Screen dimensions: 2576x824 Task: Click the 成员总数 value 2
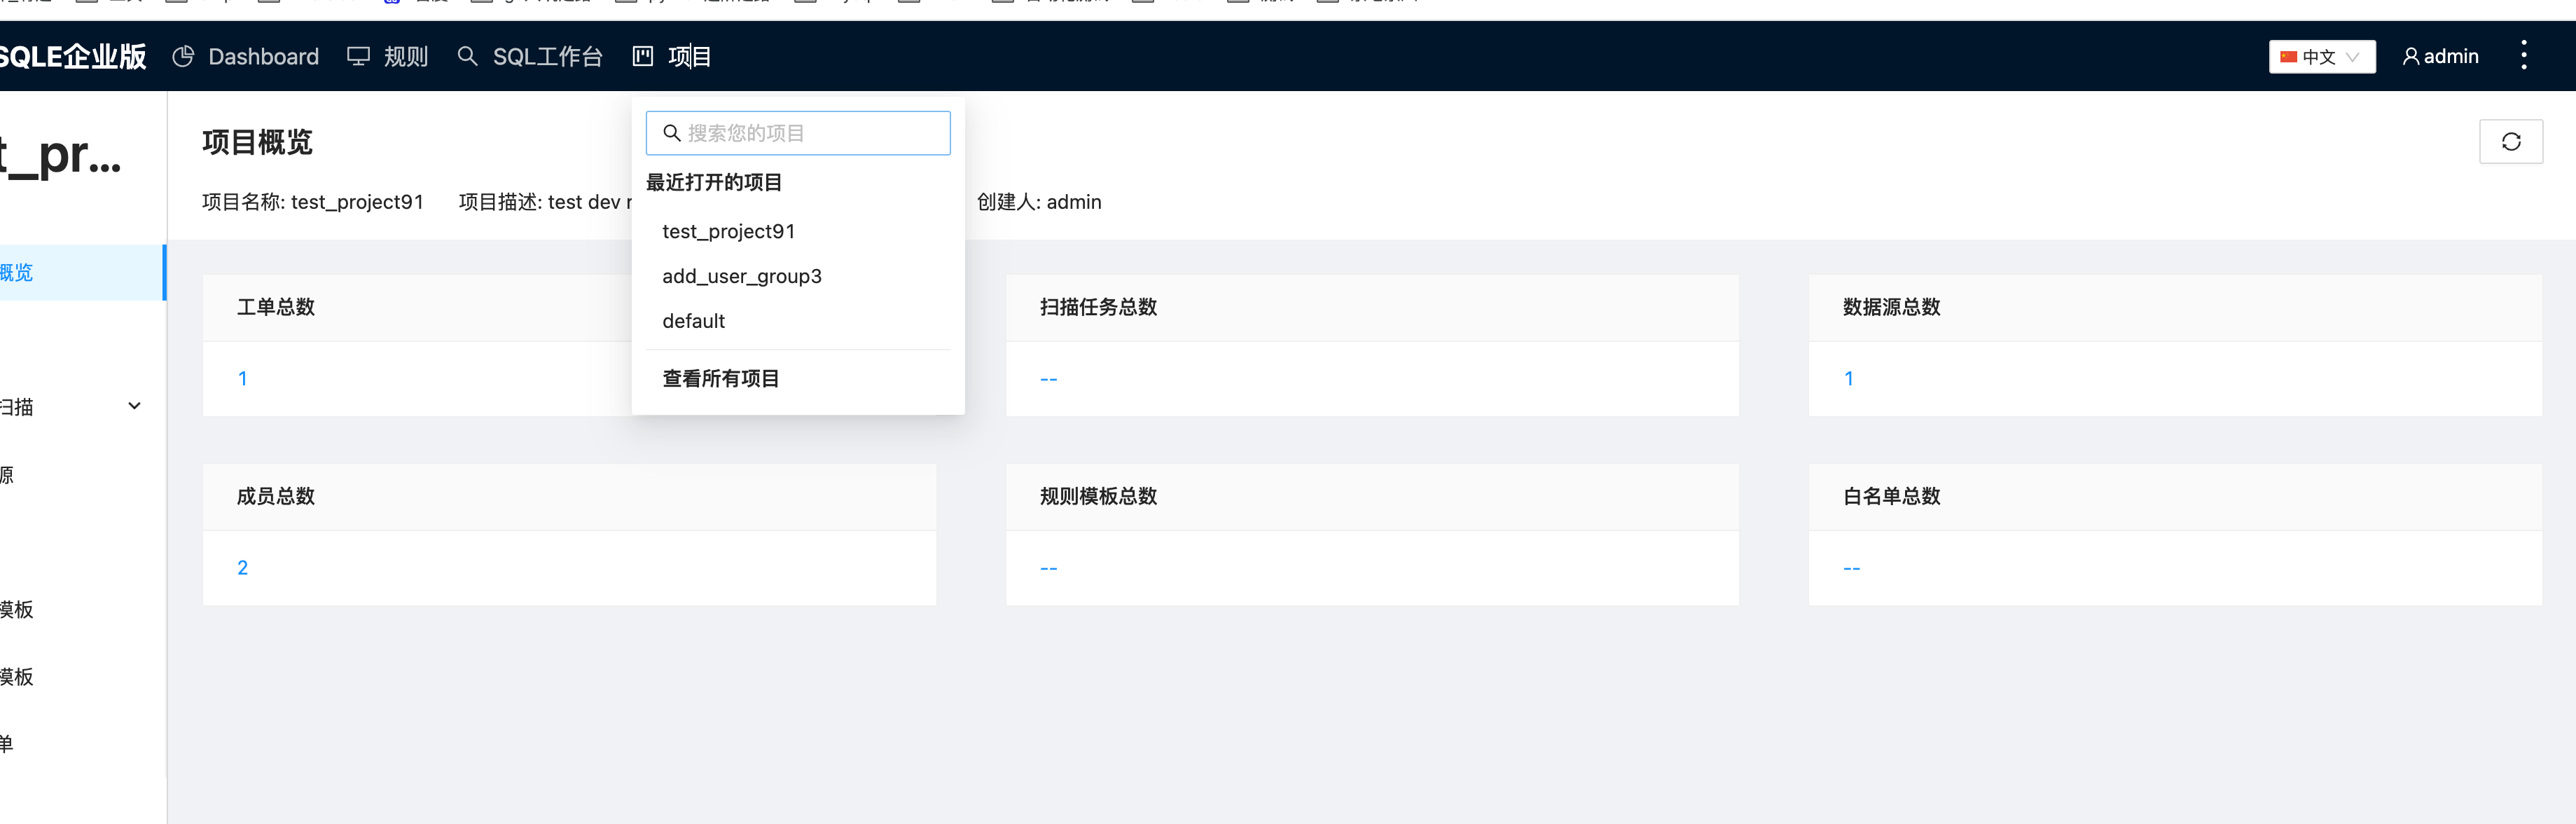point(242,568)
